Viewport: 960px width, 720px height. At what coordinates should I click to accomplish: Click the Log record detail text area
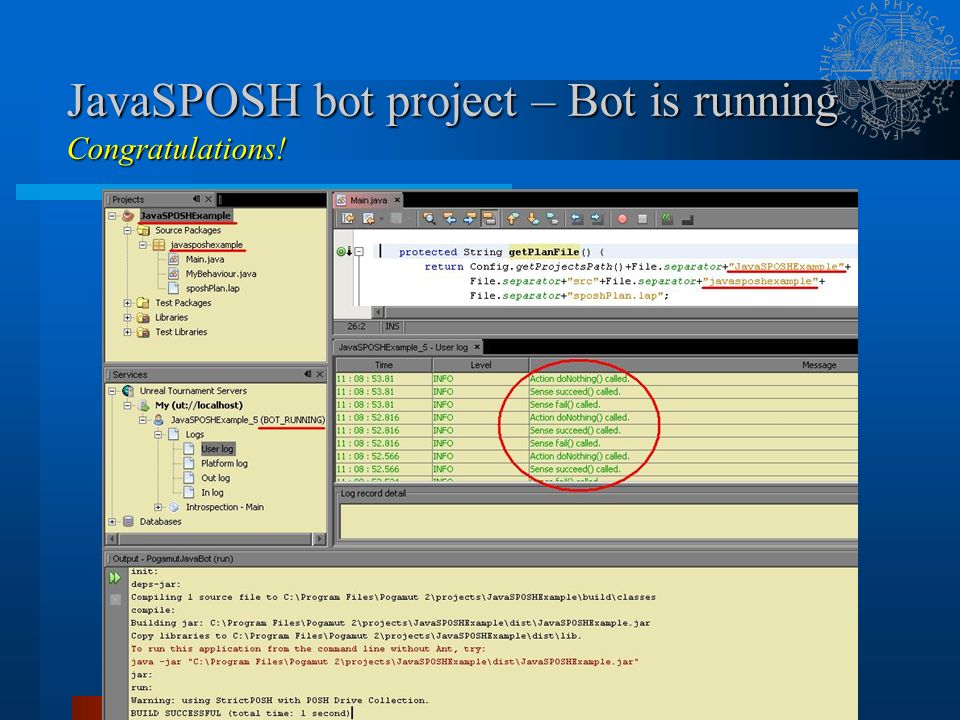[x=598, y=521]
